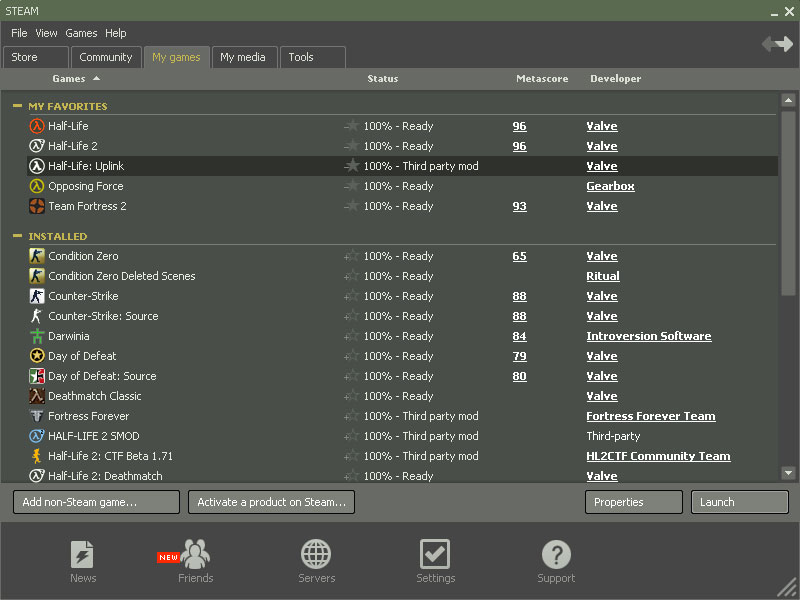Image resolution: width=800 pixels, height=600 pixels.
Task: Click the scrollbar up arrow
Action: point(788,100)
